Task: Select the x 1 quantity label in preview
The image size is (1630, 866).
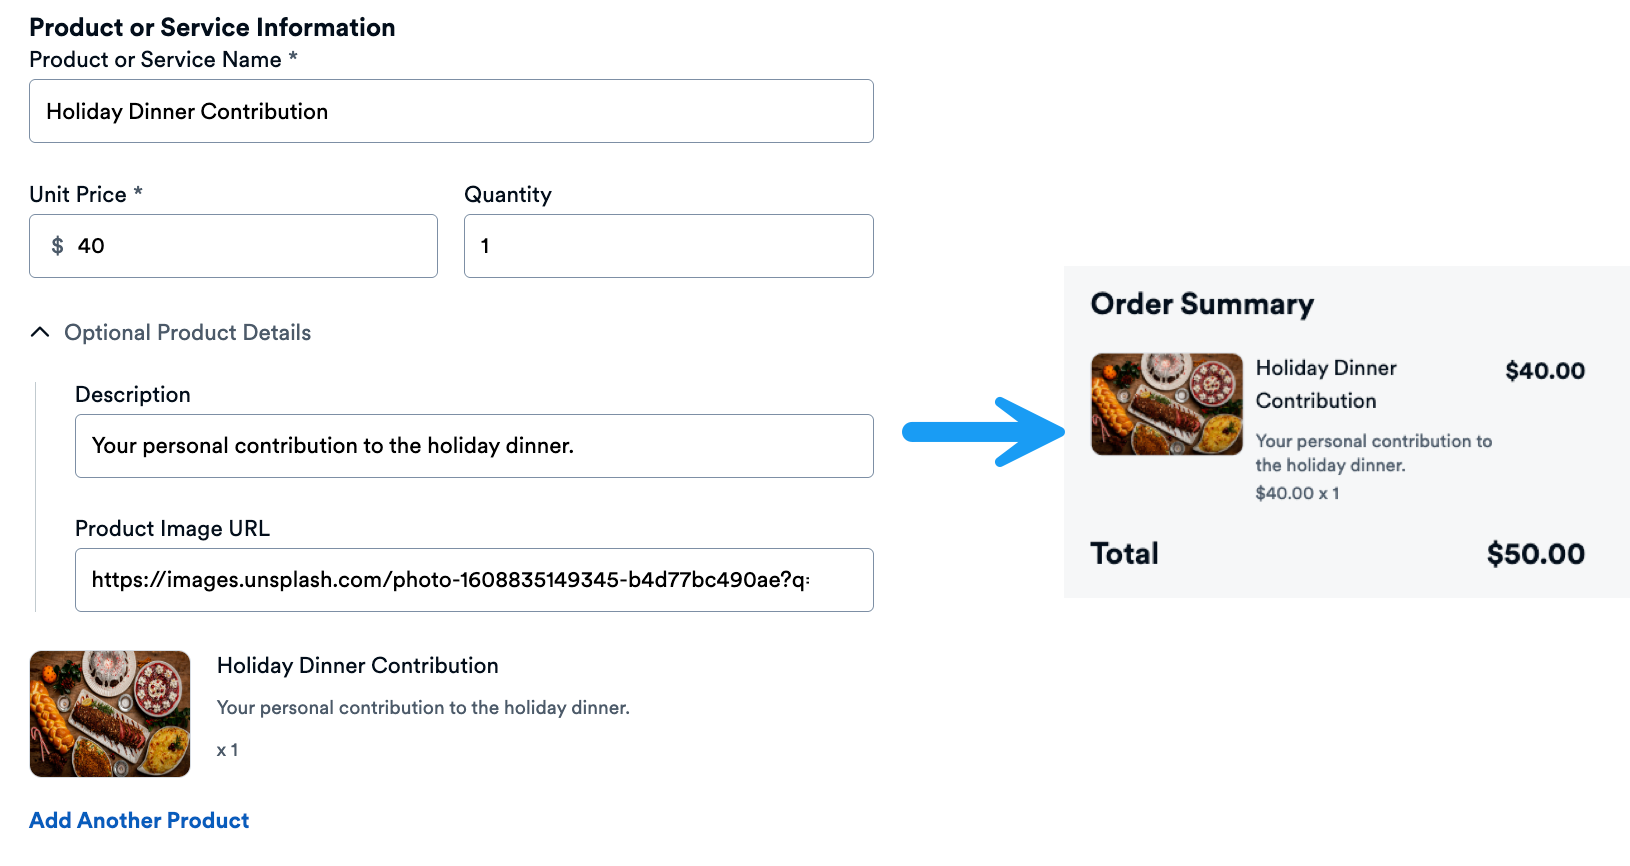Action: 227,749
